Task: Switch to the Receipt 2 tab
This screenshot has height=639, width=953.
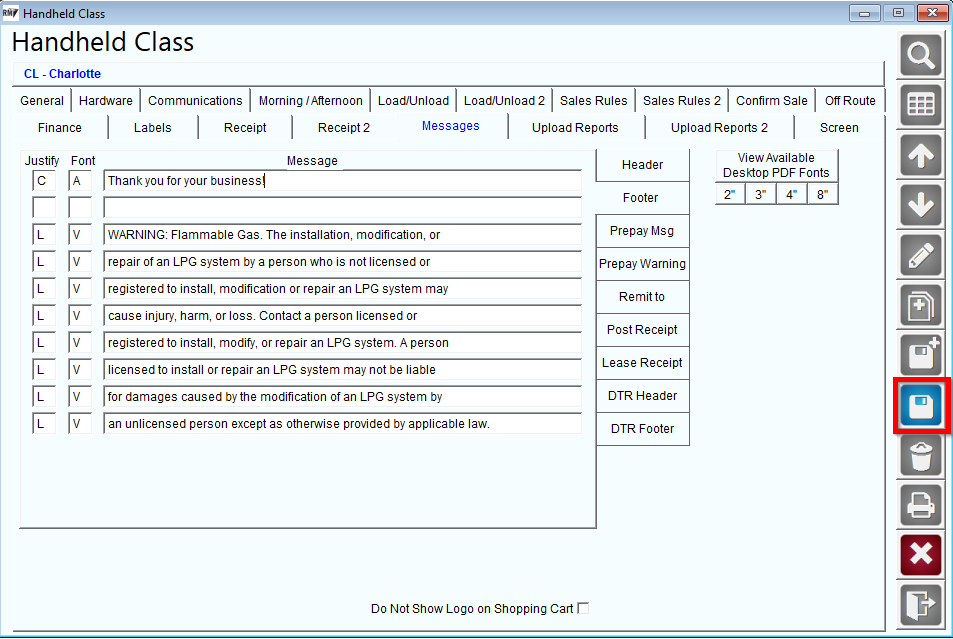Action: [344, 128]
